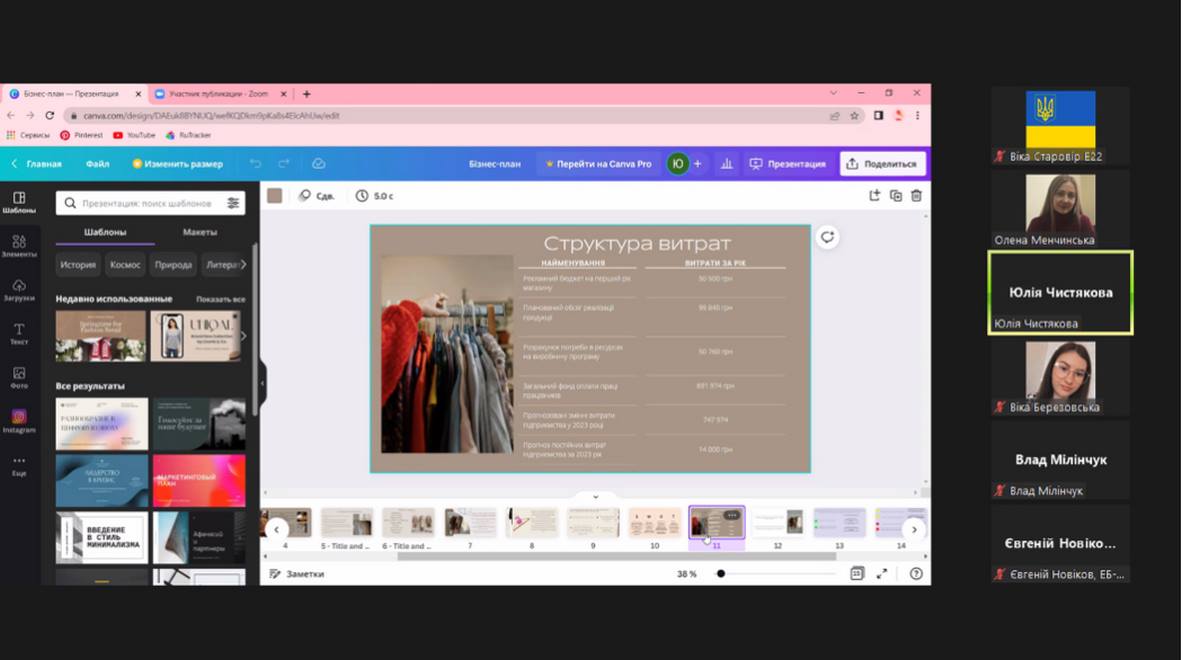This screenshot has height=660, width=1200.
Task: Open the Uploads (Загрузки) sidebar panel
Action: click(x=19, y=290)
